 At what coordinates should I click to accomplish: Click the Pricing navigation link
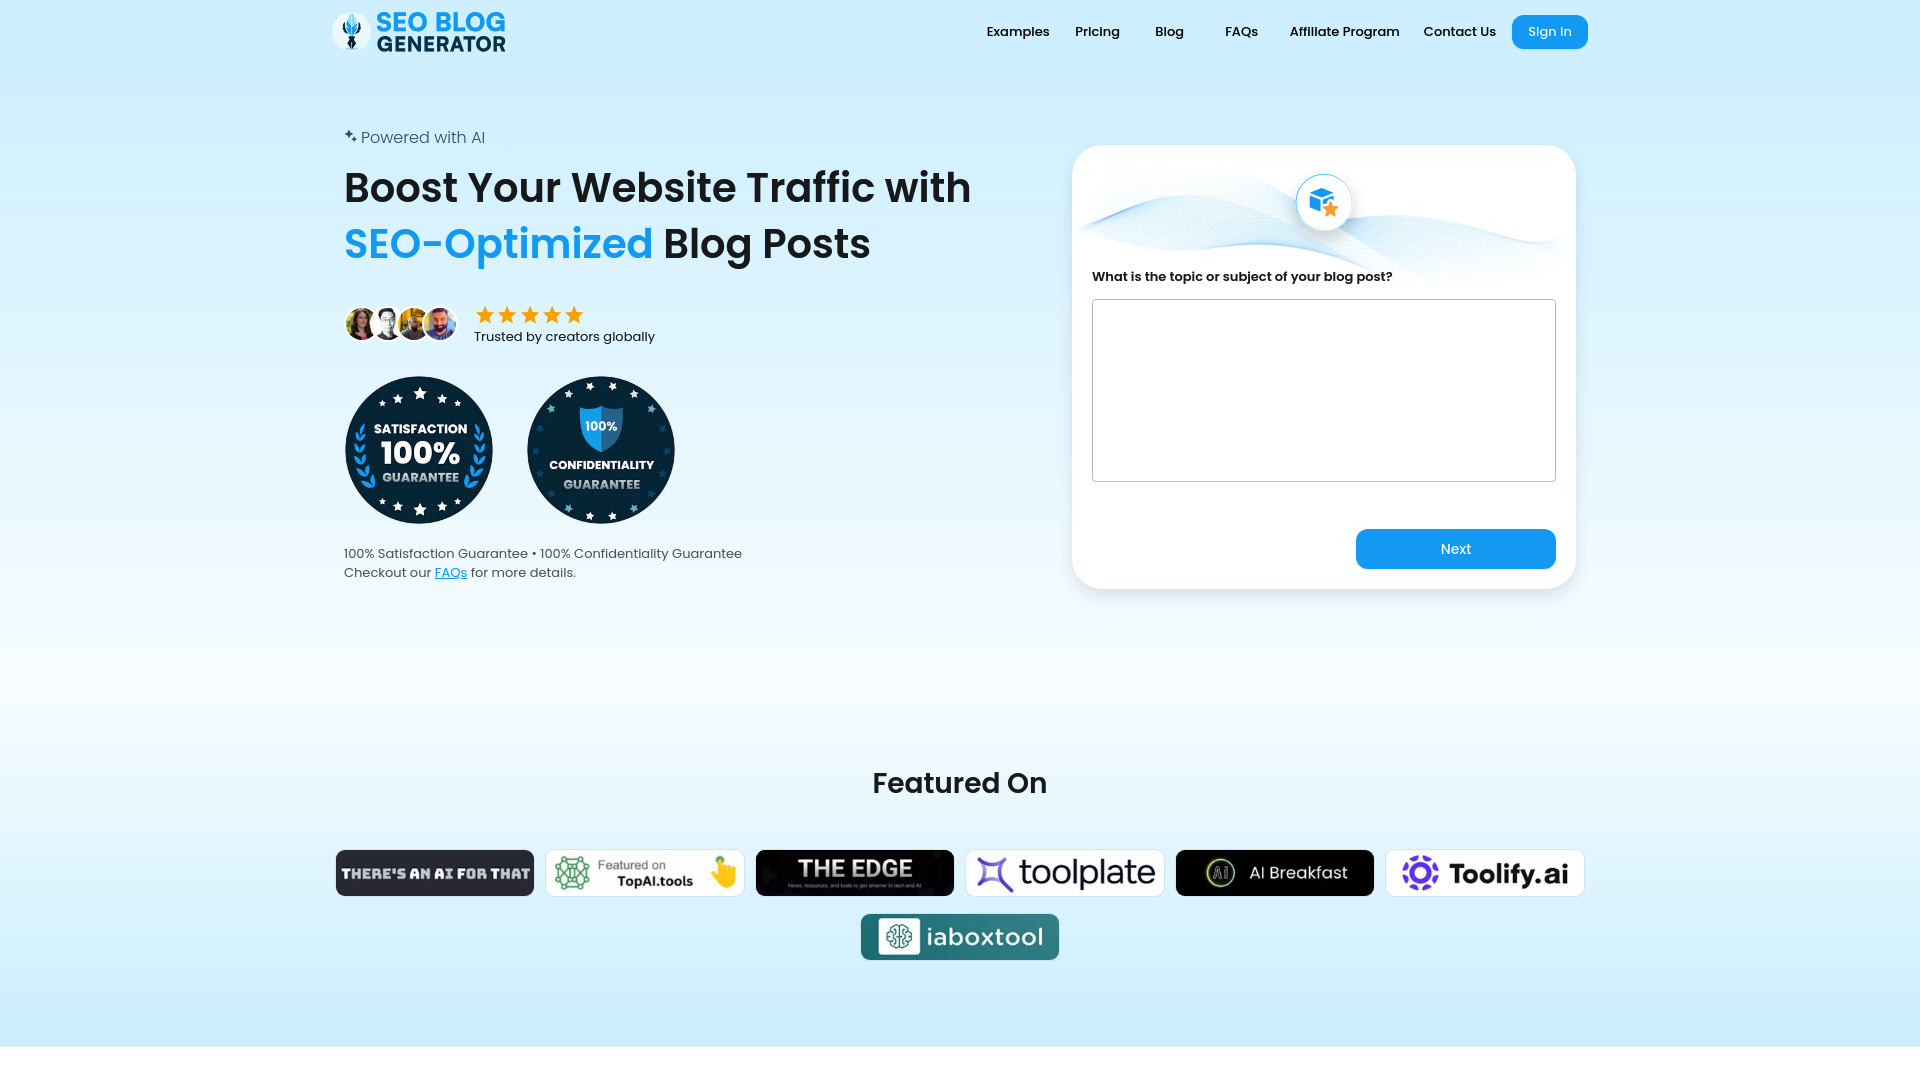pyautogui.click(x=1097, y=32)
